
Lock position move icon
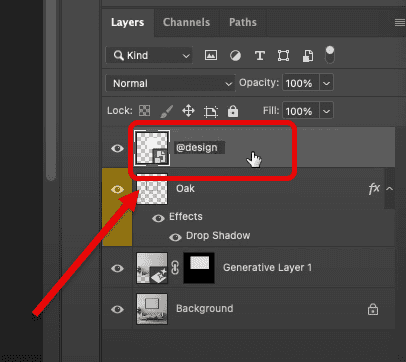click(x=188, y=111)
